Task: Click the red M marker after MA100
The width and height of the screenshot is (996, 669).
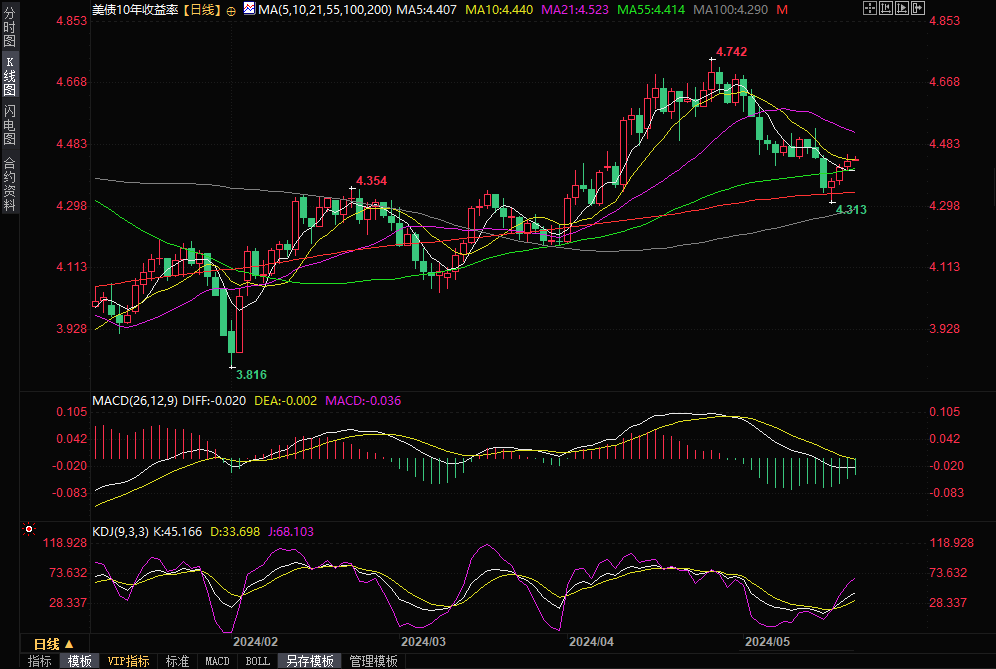Action: coord(781,9)
